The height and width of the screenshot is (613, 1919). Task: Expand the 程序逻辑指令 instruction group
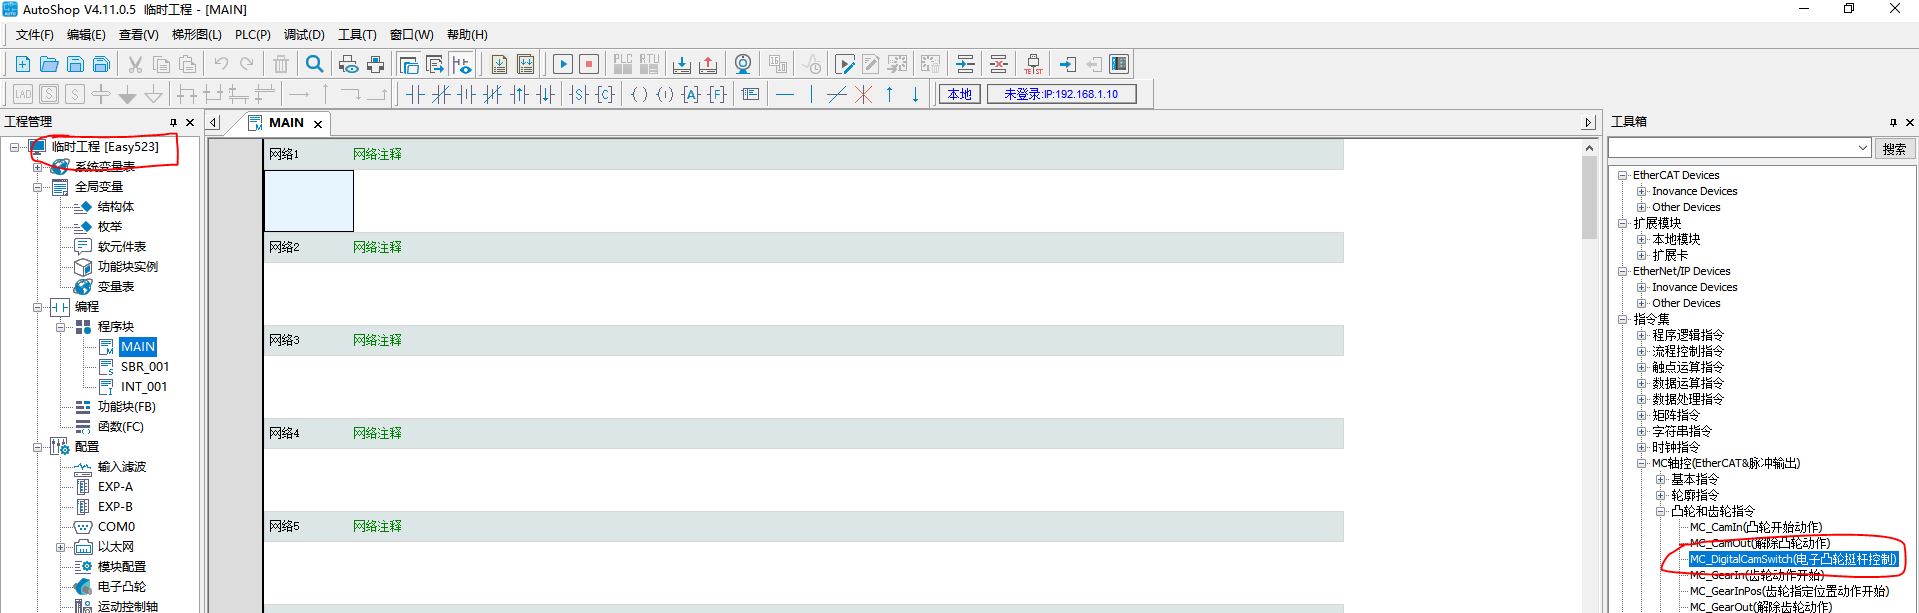coord(1641,335)
